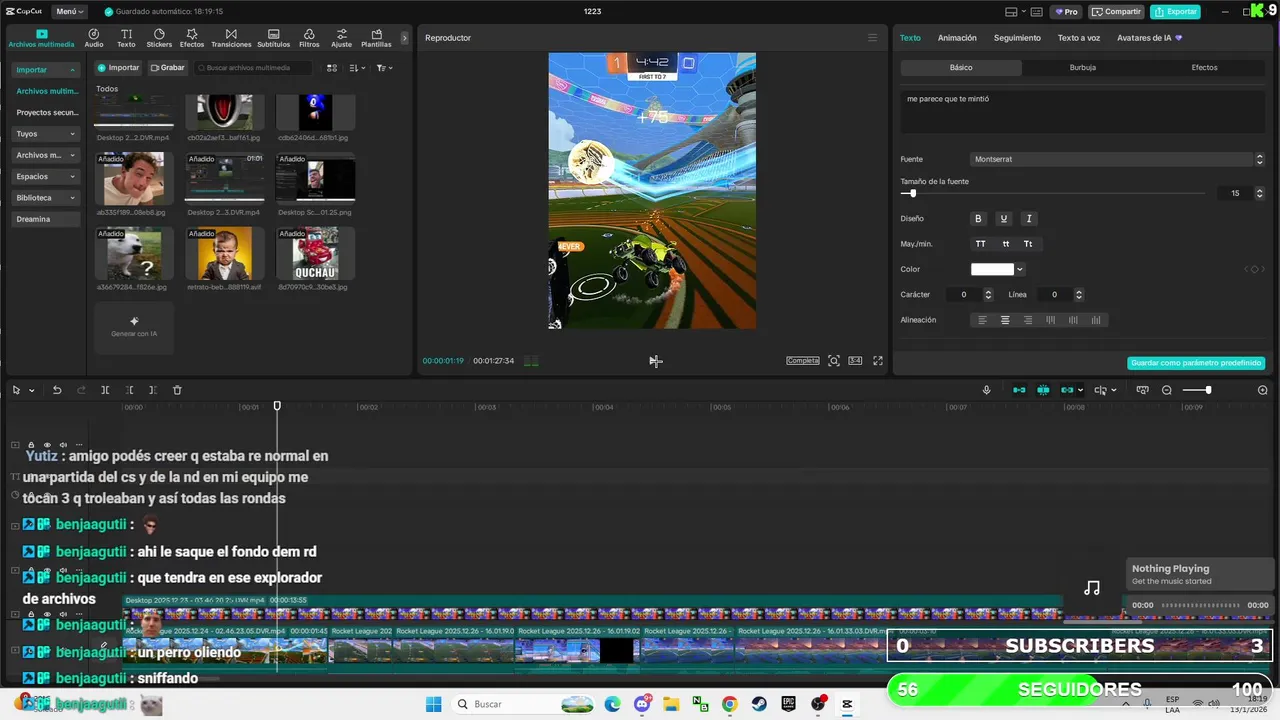This screenshot has width=1280, height=720.
Task: Open the Fuente Montserrat font dropdown
Action: click(1118, 159)
